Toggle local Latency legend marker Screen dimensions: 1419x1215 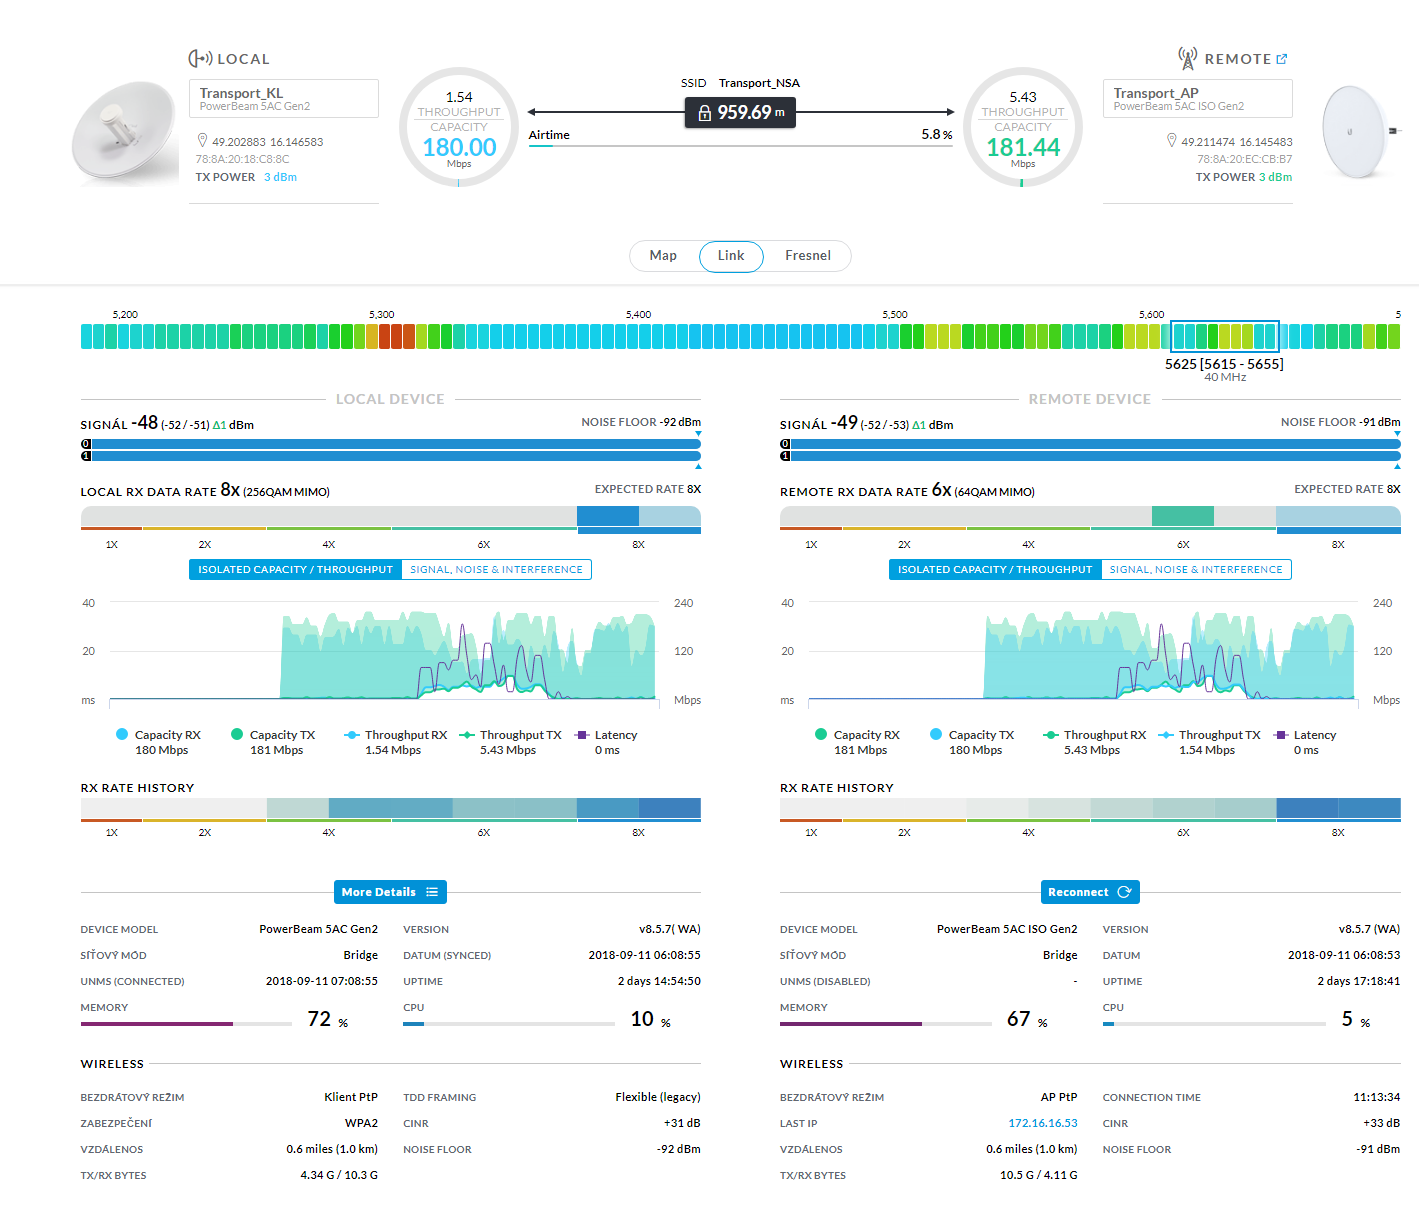[581, 735]
